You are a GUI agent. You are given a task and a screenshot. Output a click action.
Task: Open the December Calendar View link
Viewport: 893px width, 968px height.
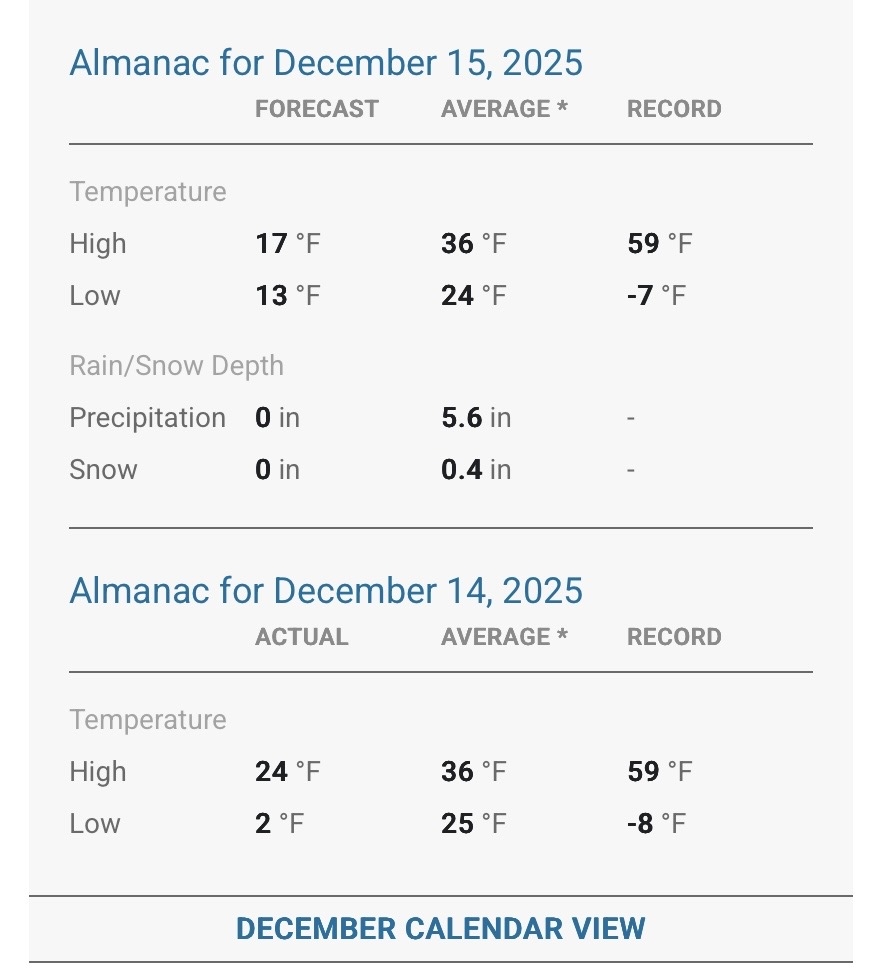point(440,928)
